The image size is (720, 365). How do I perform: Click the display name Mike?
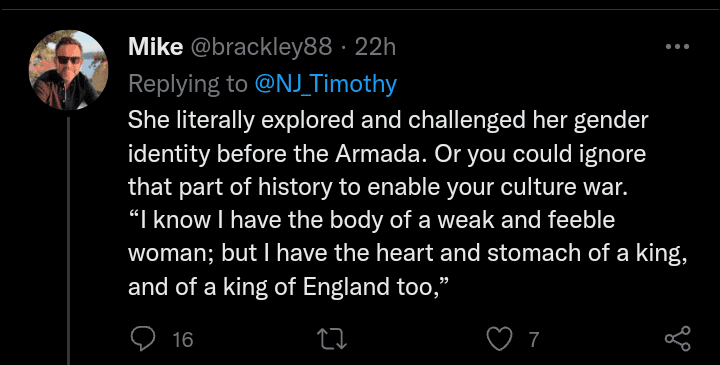pyautogui.click(x=156, y=47)
